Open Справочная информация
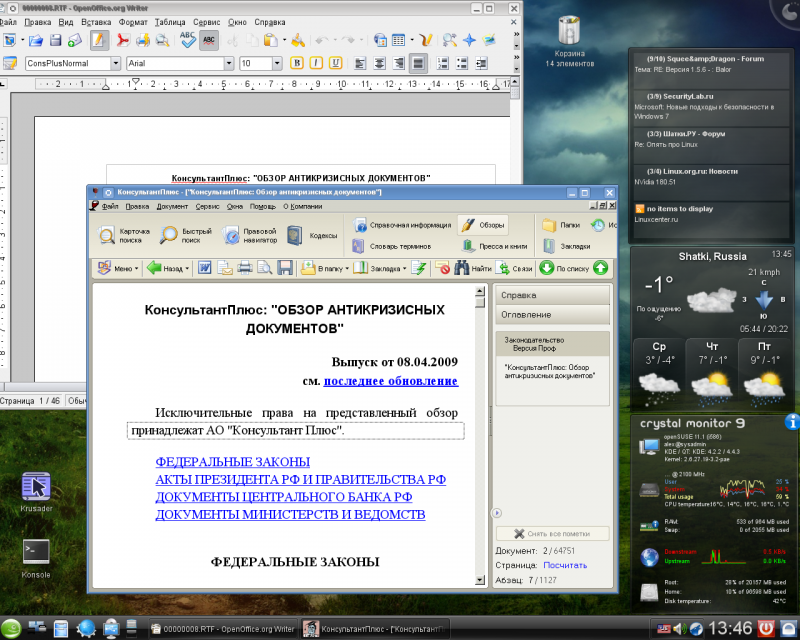Screen dimensions: 800x640 point(402,225)
